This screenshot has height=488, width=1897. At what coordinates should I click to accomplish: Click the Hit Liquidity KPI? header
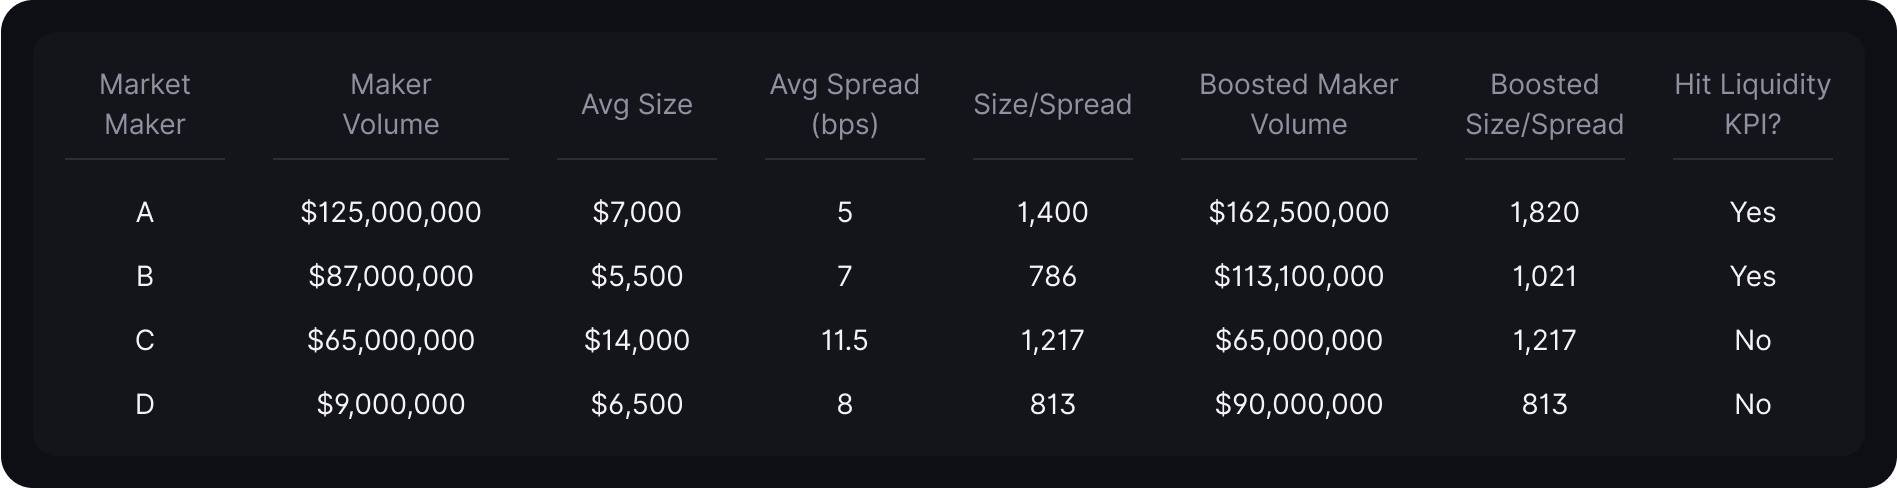pos(1753,104)
